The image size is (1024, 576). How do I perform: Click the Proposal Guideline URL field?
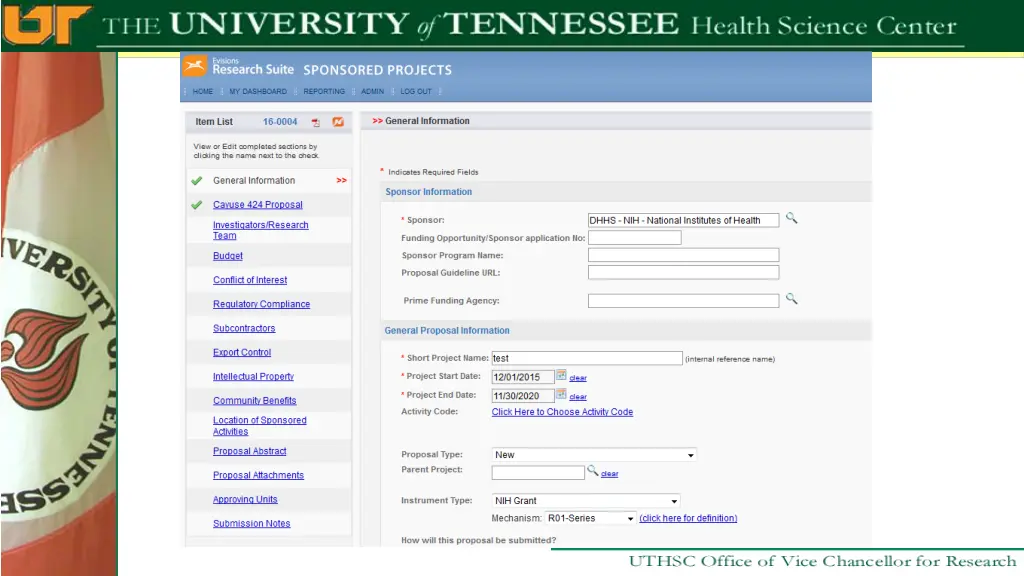[683, 273]
